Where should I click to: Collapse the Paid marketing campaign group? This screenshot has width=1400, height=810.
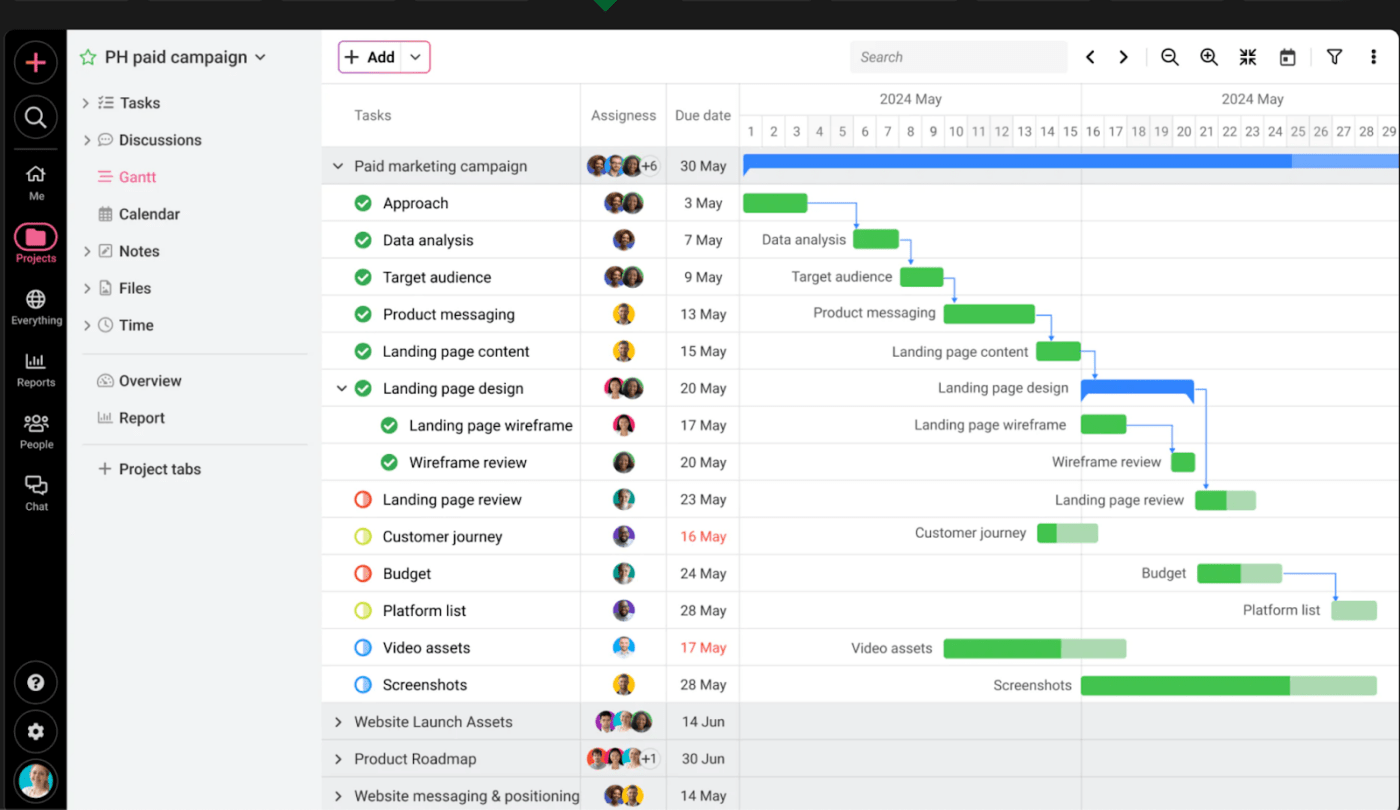pos(338,166)
